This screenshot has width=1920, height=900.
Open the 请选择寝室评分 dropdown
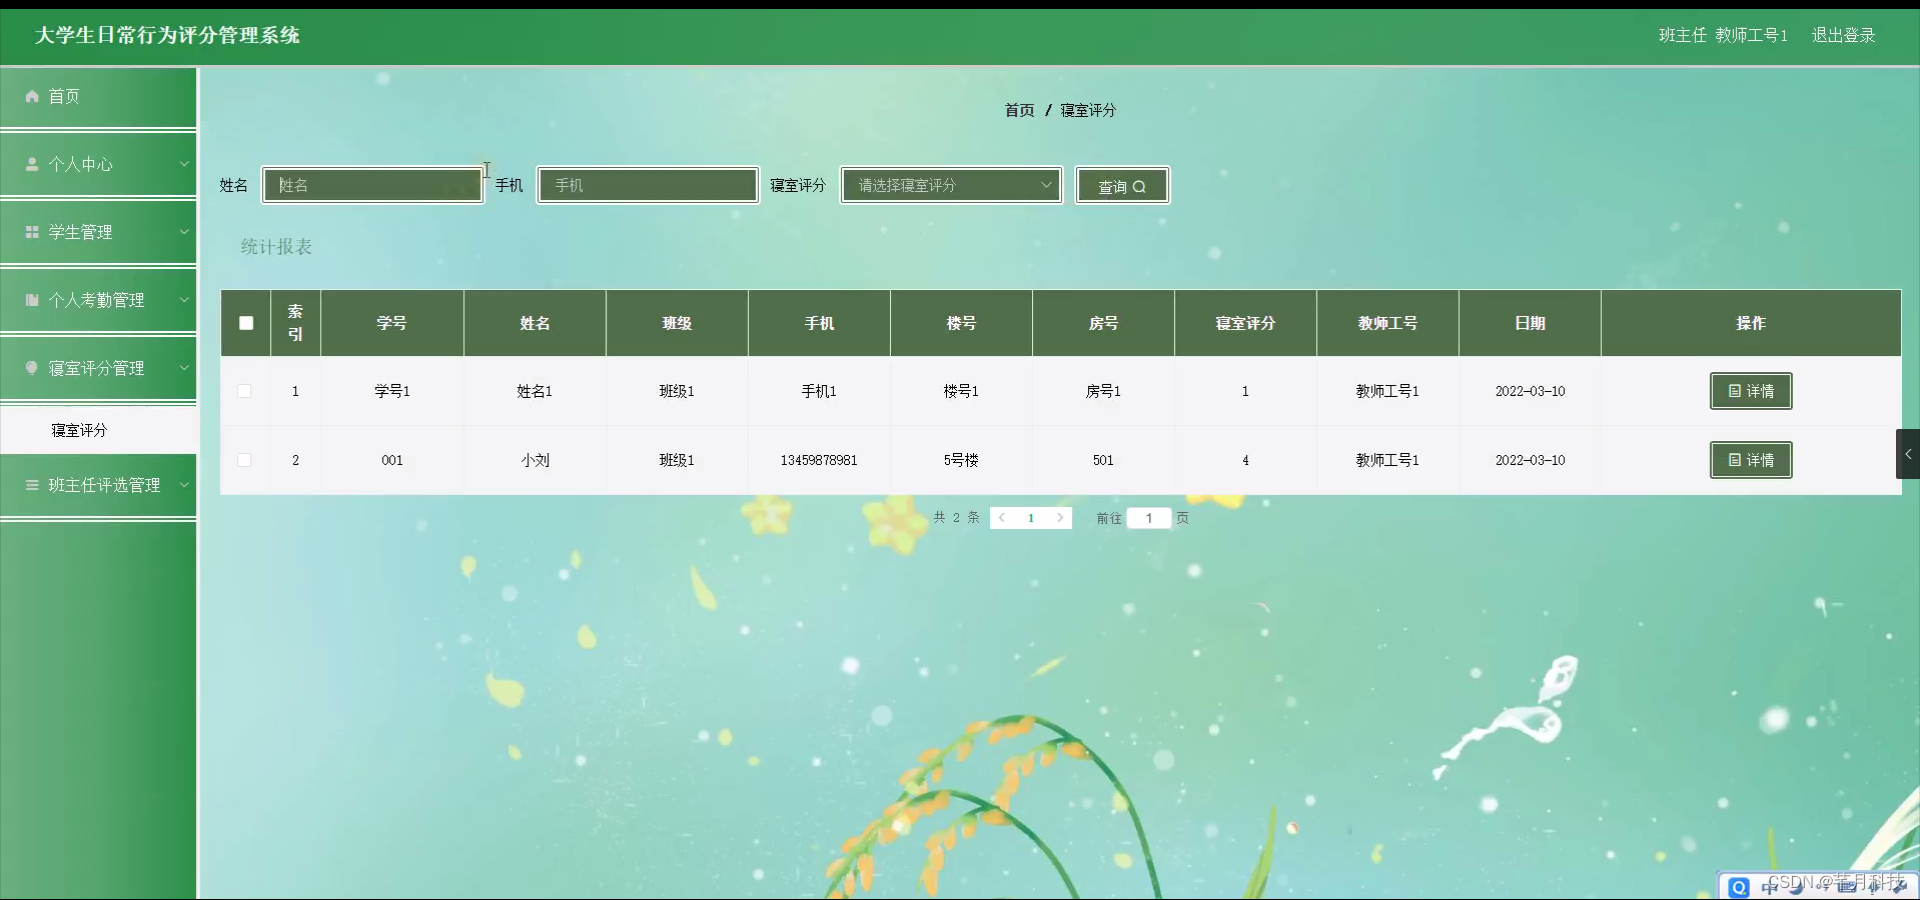(949, 185)
